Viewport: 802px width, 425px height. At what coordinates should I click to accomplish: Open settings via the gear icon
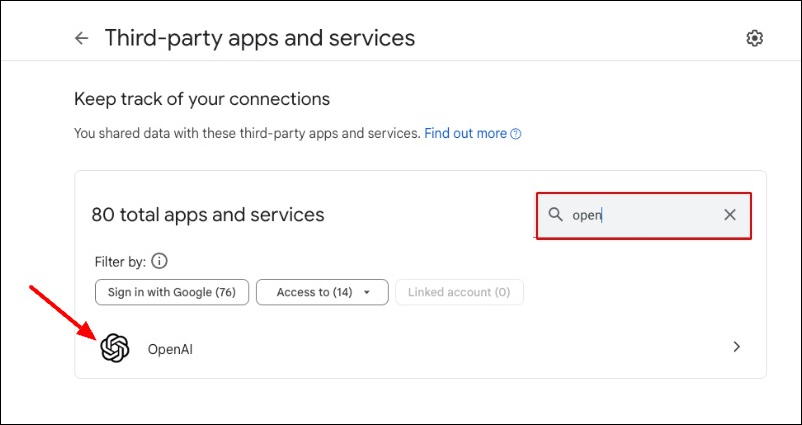click(x=754, y=38)
